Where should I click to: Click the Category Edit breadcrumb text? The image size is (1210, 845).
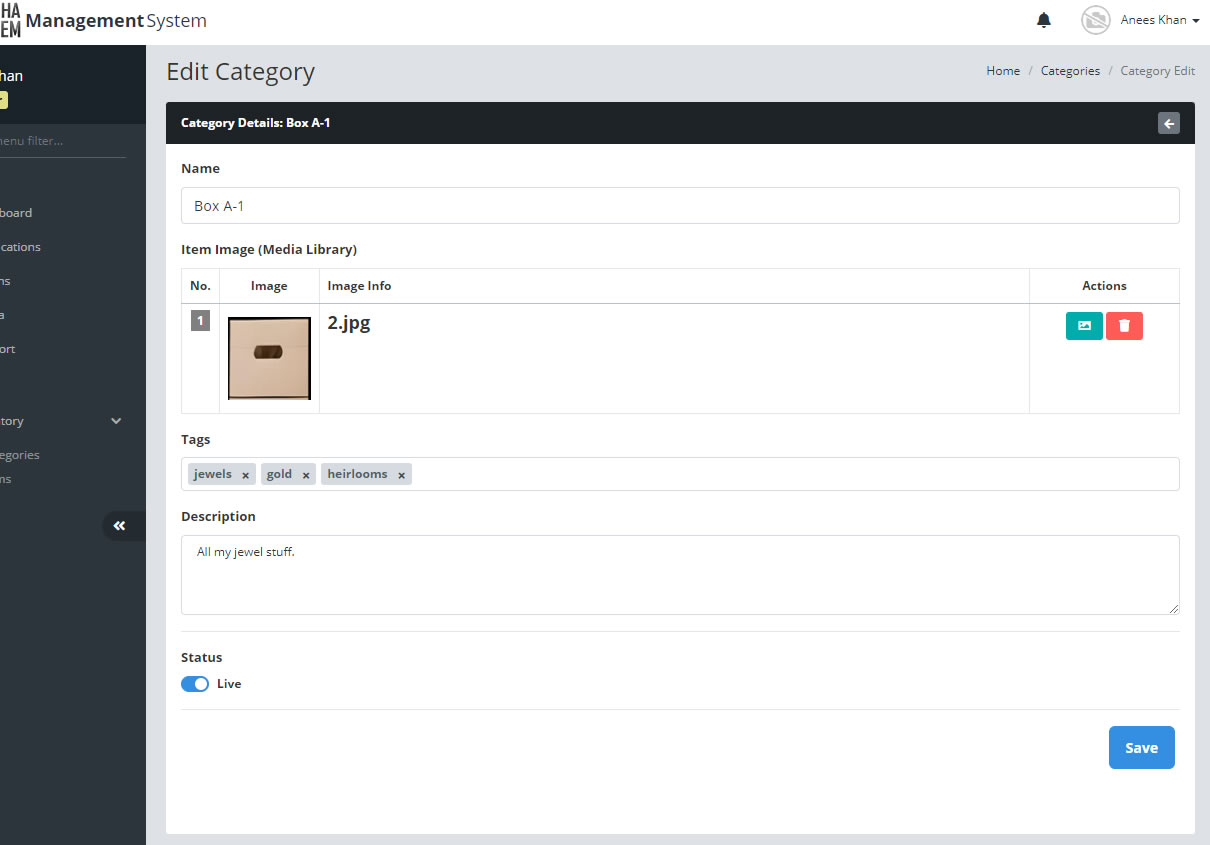[x=1157, y=71]
